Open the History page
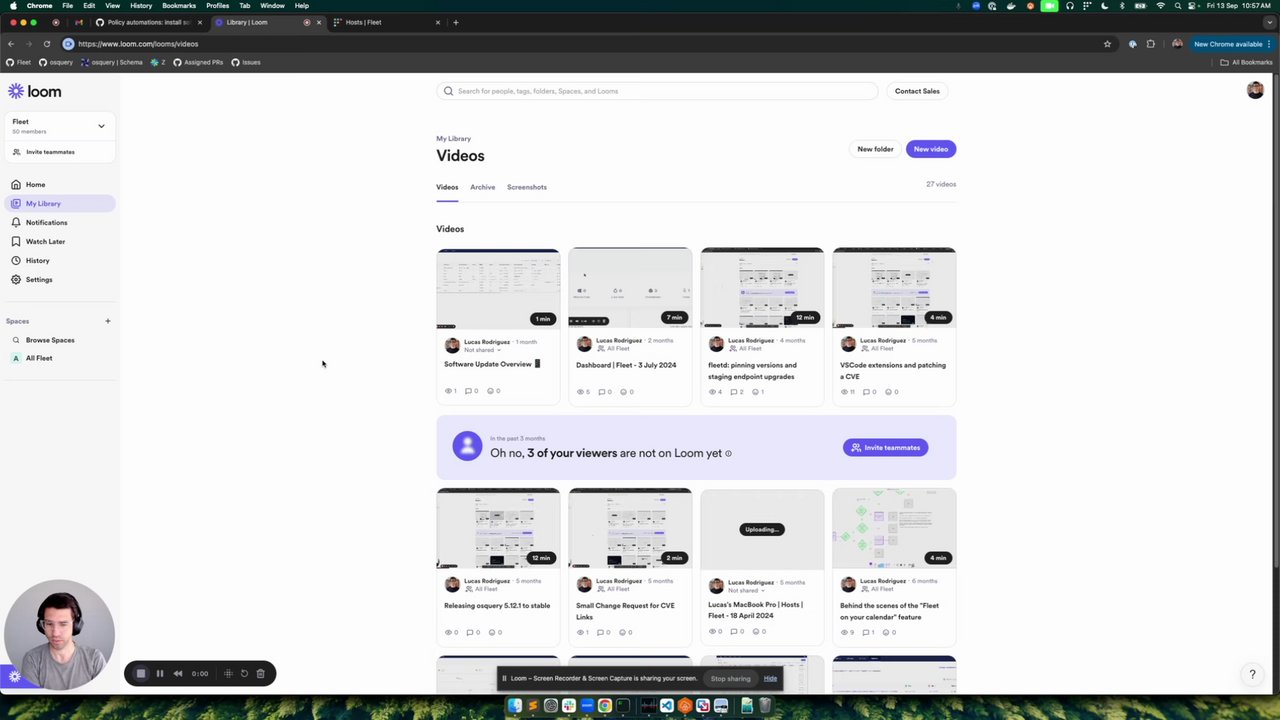Screen dimensions: 1280x720 58,260
